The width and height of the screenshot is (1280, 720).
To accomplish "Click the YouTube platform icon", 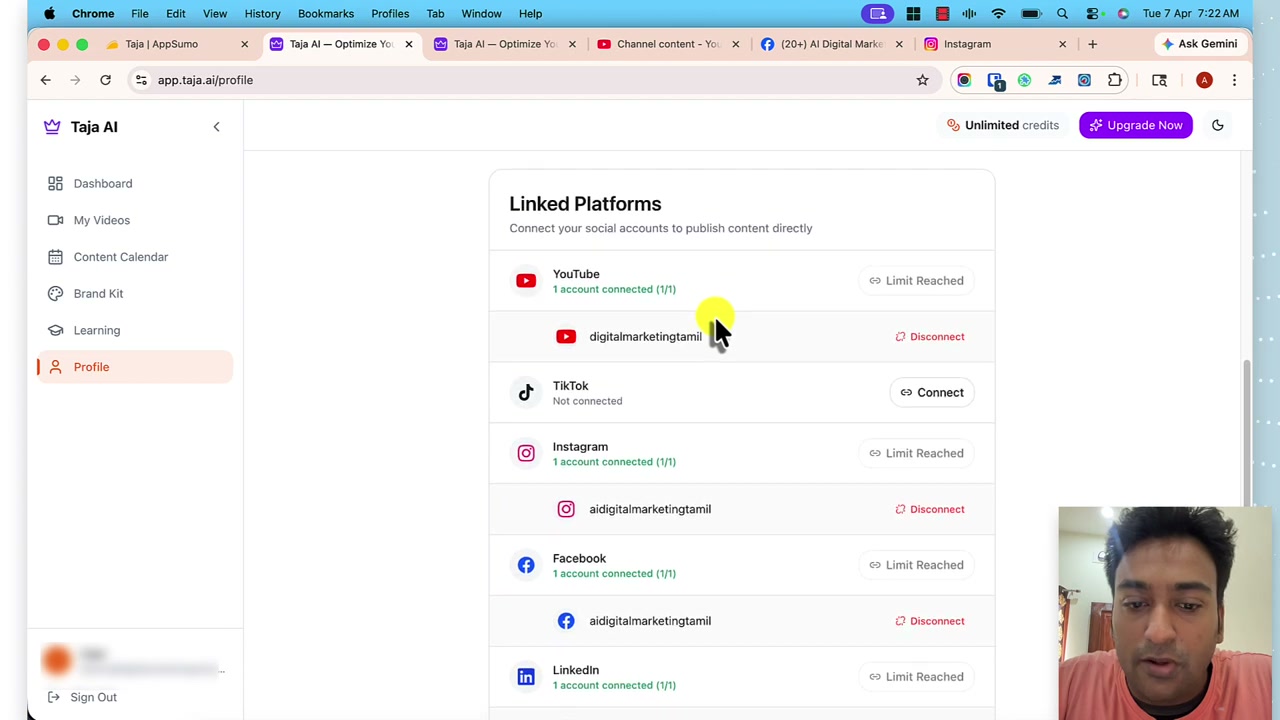I will pos(526,281).
